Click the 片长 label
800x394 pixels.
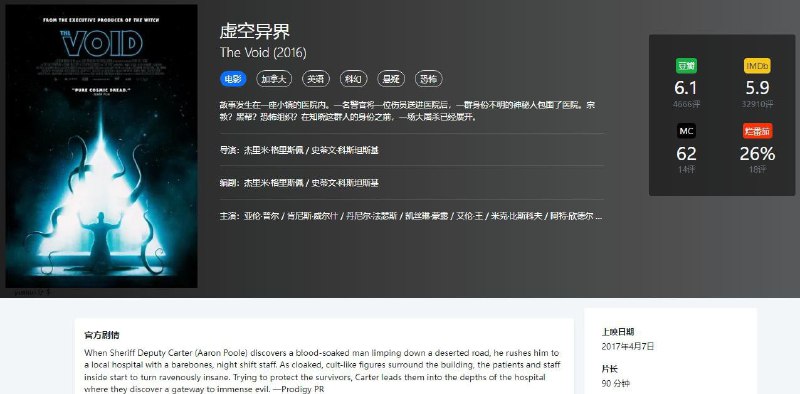pyautogui.click(x=610, y=368)
